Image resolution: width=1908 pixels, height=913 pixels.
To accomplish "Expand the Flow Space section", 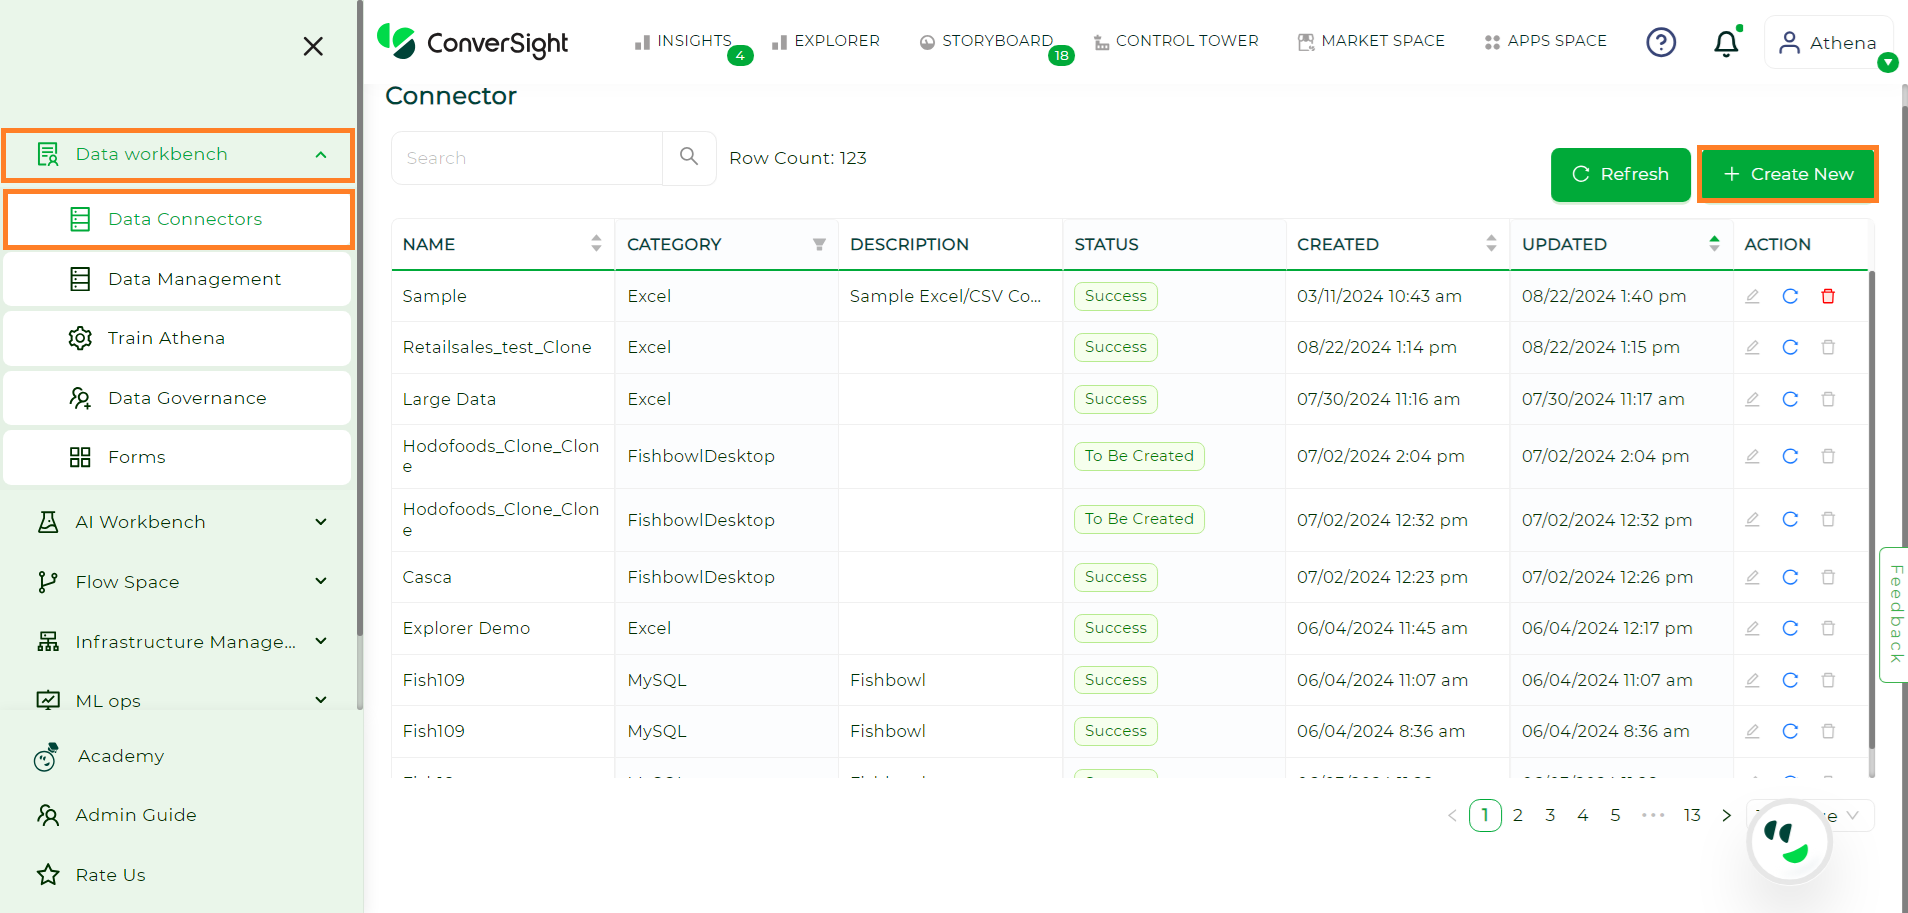I will [181, 582].
